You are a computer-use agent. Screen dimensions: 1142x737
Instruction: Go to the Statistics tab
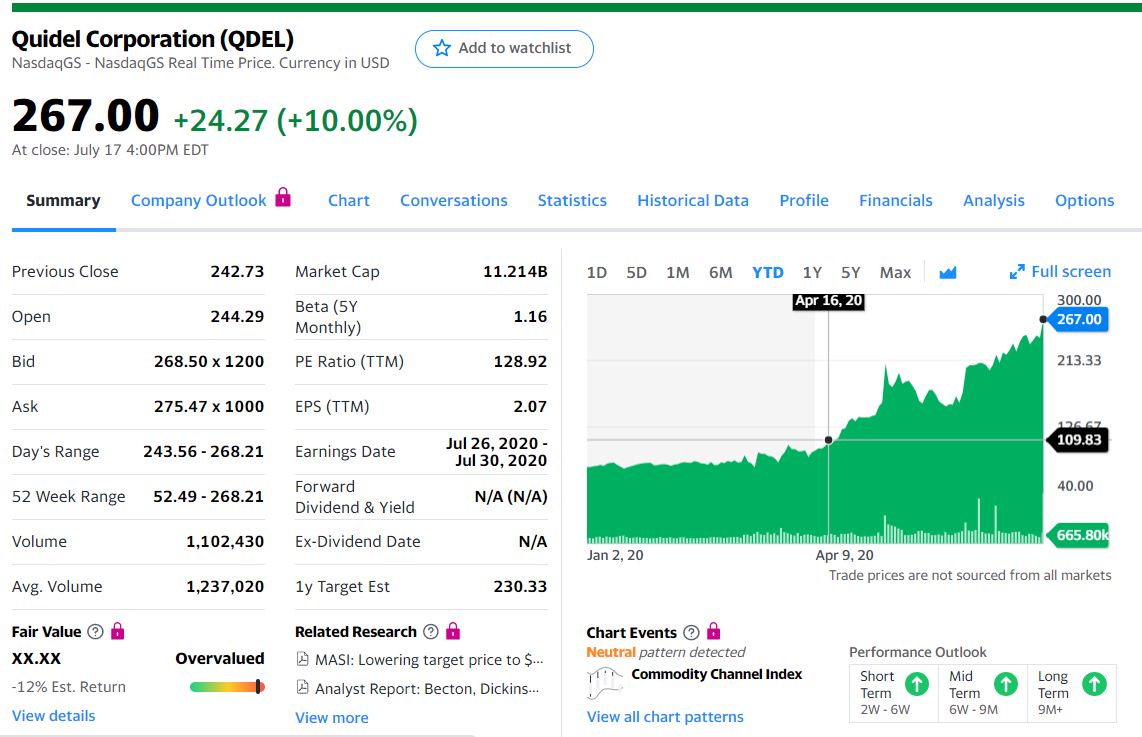pos(572,201)
